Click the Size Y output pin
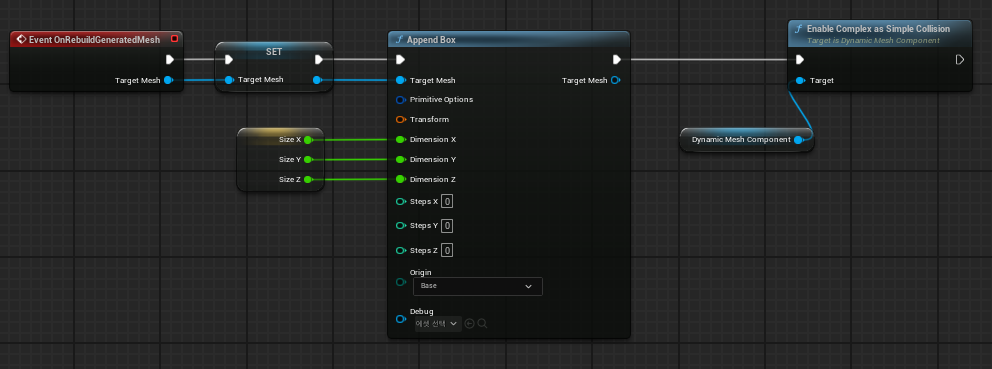The width and height of the screenshot is (992, 369). click(307, 159)
